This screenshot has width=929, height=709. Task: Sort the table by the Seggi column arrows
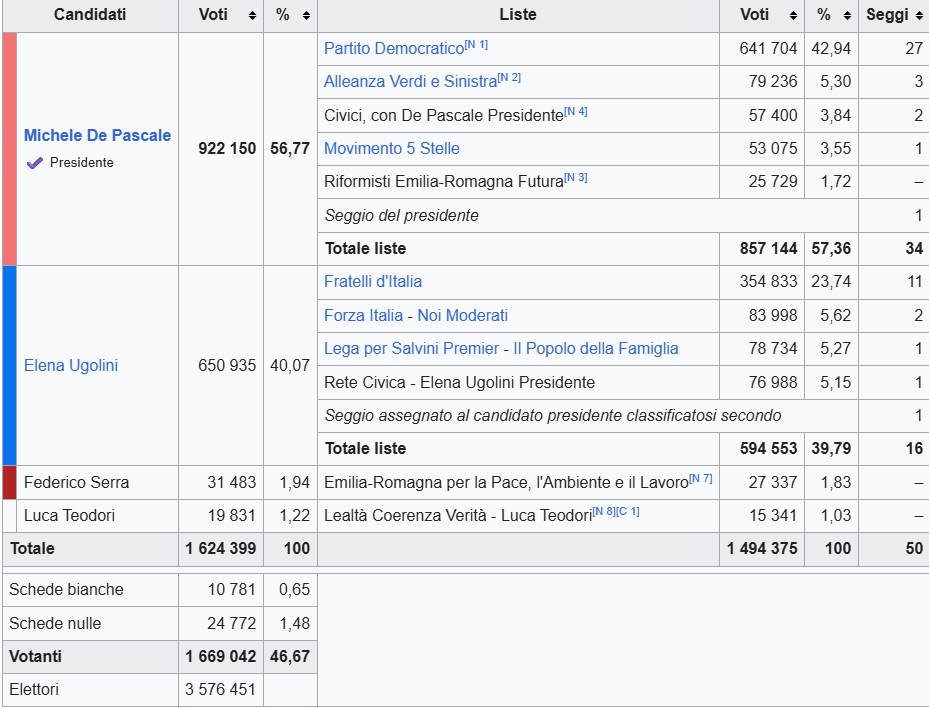[919, 16]
